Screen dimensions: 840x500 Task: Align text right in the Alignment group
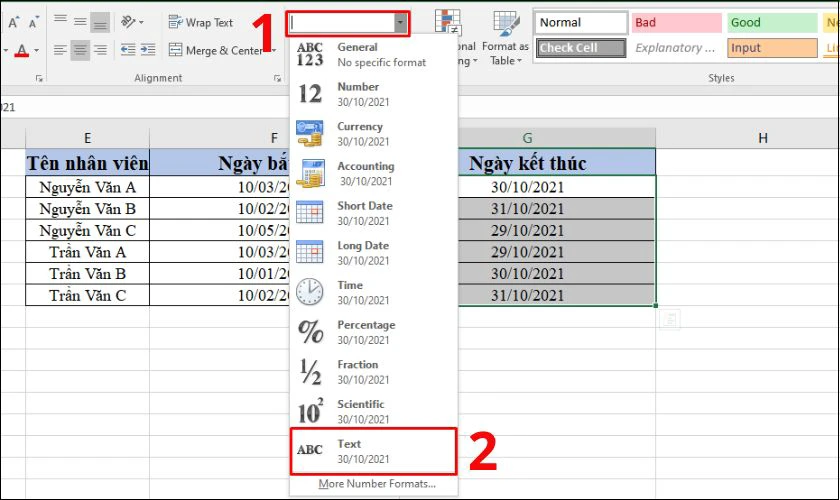point(100,50)
